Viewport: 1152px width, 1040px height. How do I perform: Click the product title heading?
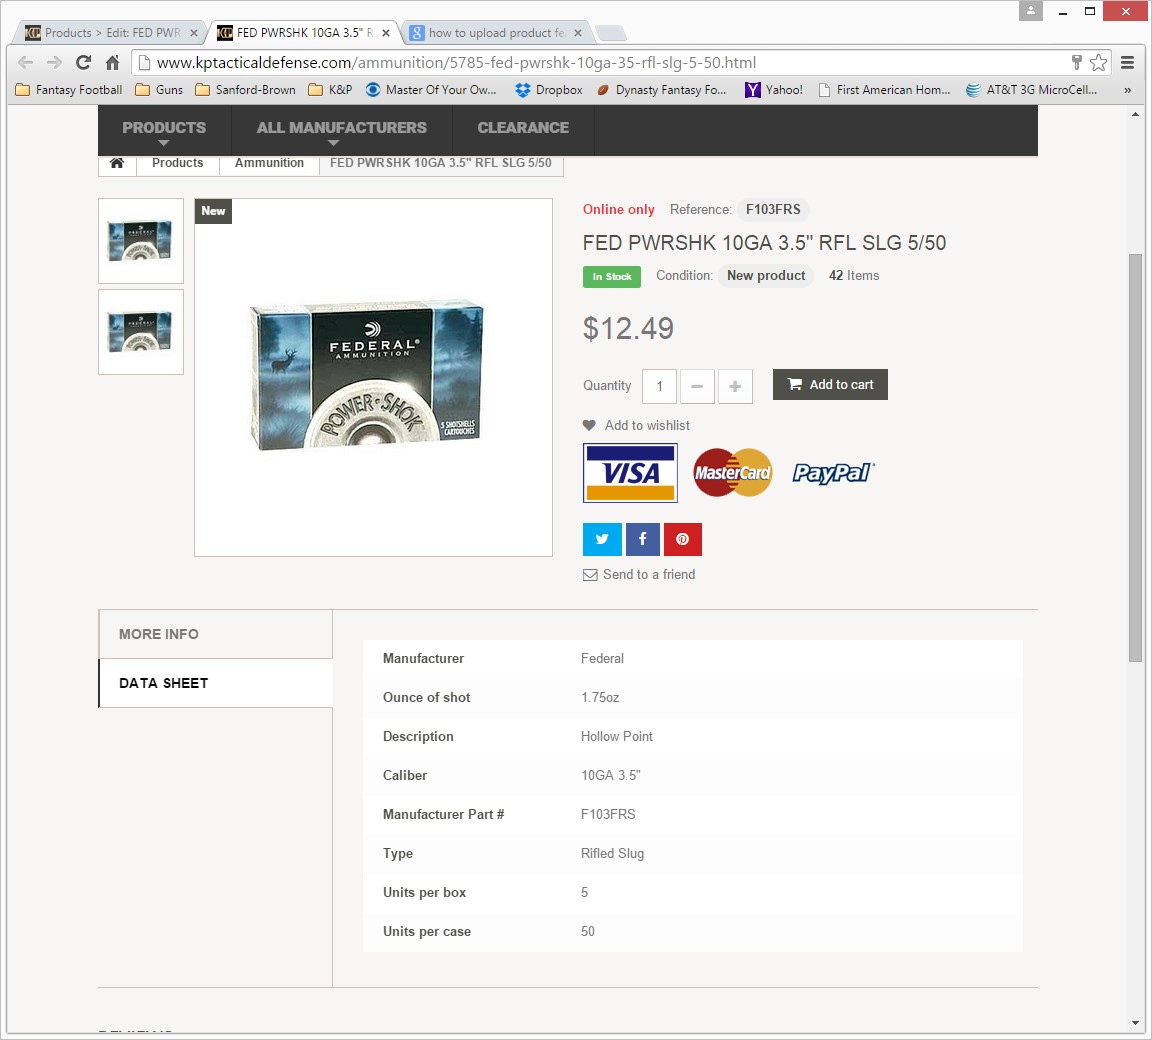pos(764,243)
